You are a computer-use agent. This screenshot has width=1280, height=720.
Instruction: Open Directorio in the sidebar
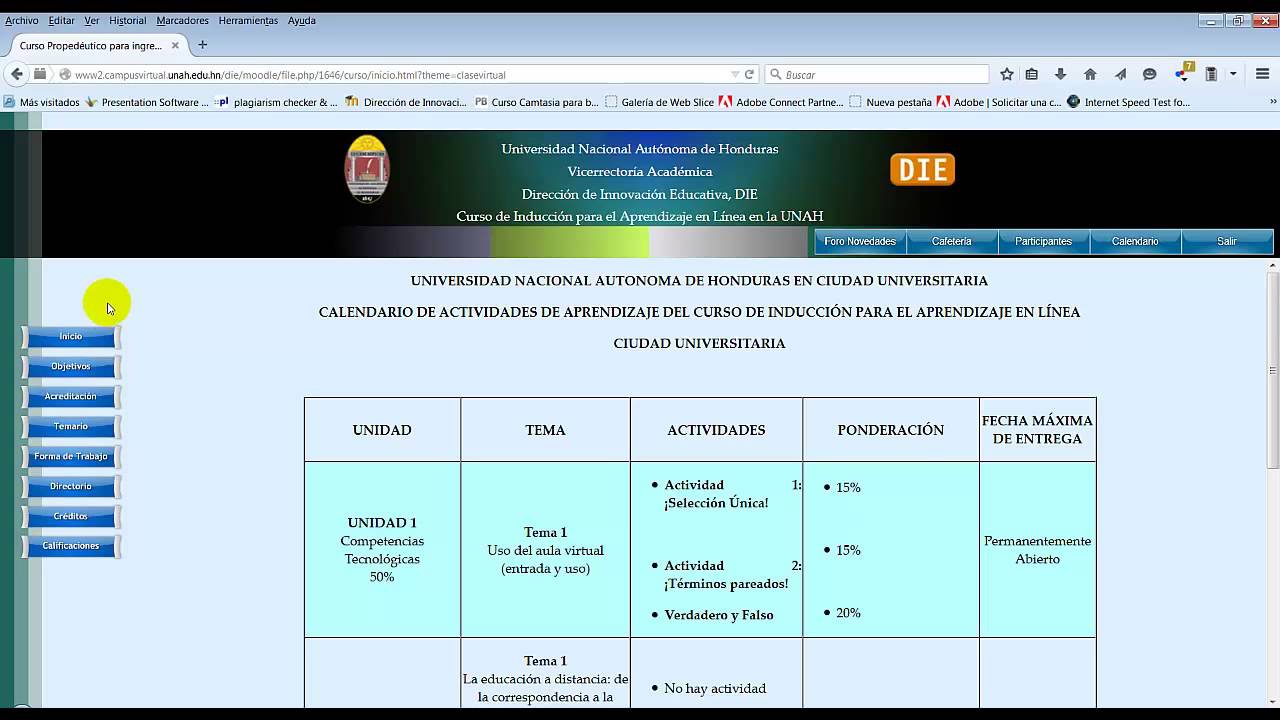click(70, 486)
